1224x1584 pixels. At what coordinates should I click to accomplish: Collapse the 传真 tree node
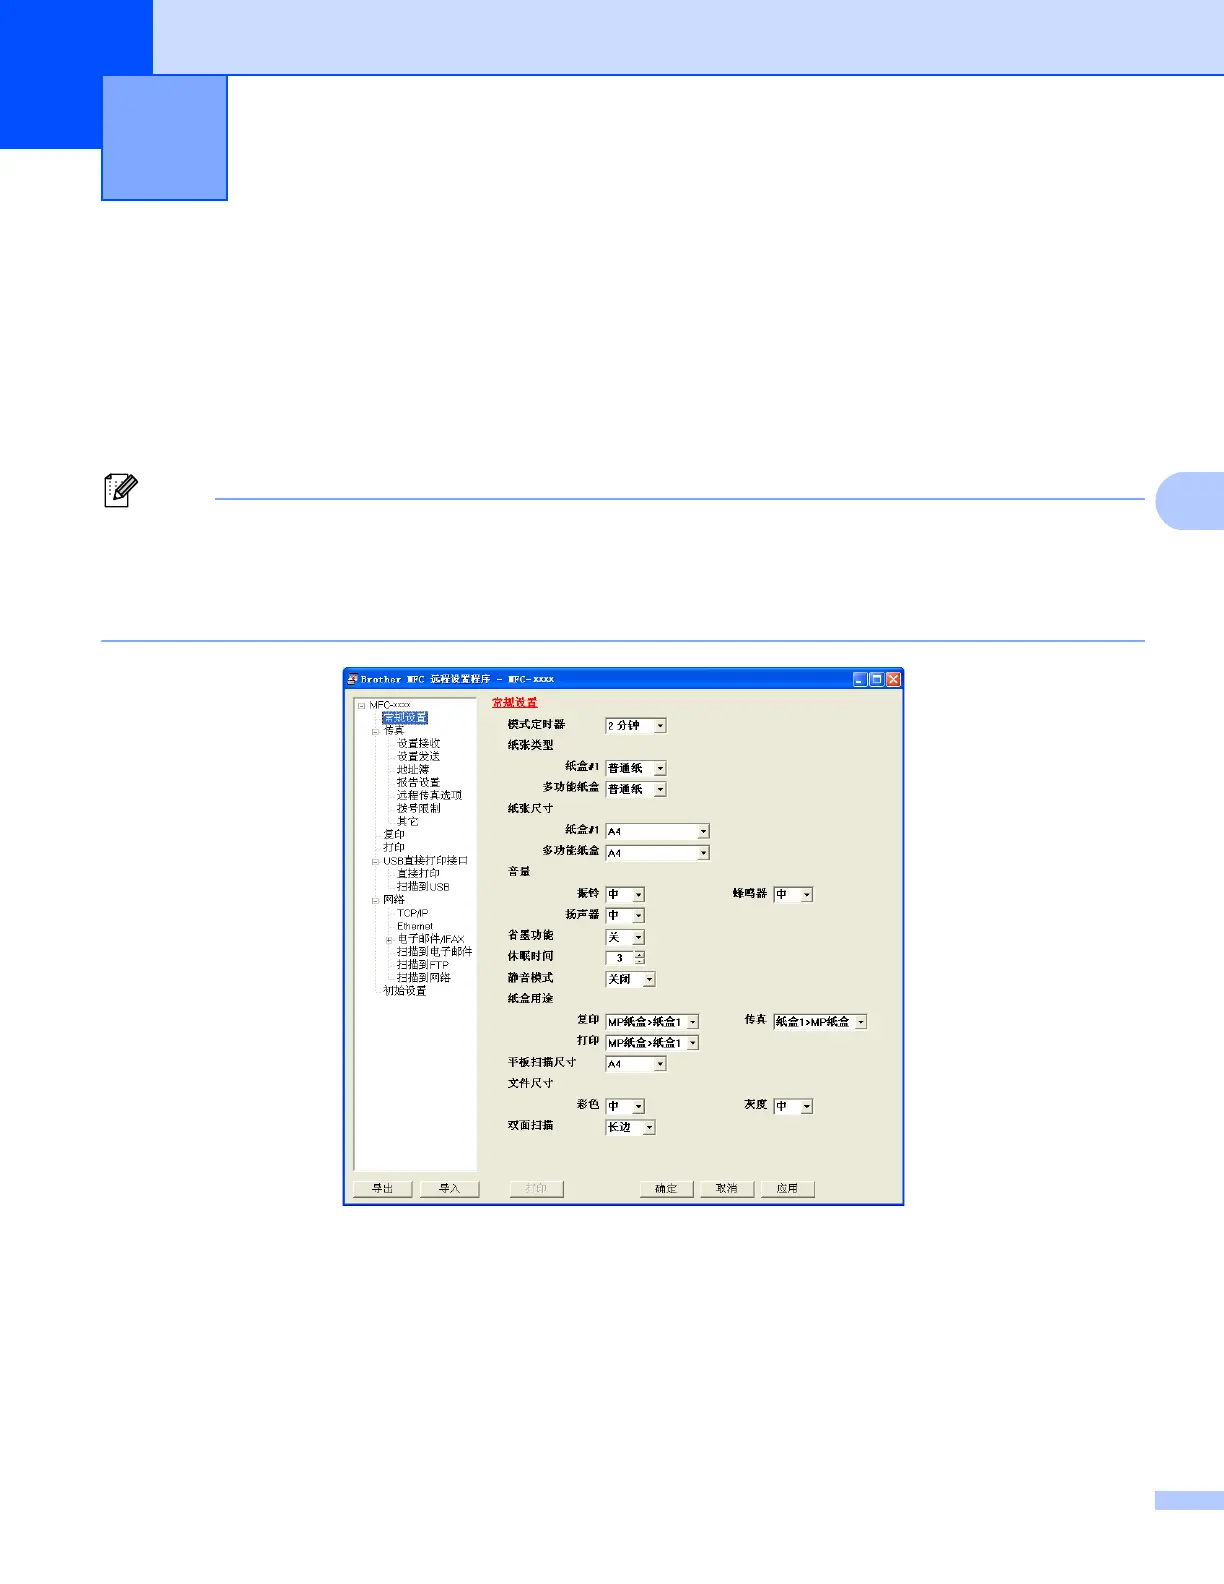tap(376, 731)
